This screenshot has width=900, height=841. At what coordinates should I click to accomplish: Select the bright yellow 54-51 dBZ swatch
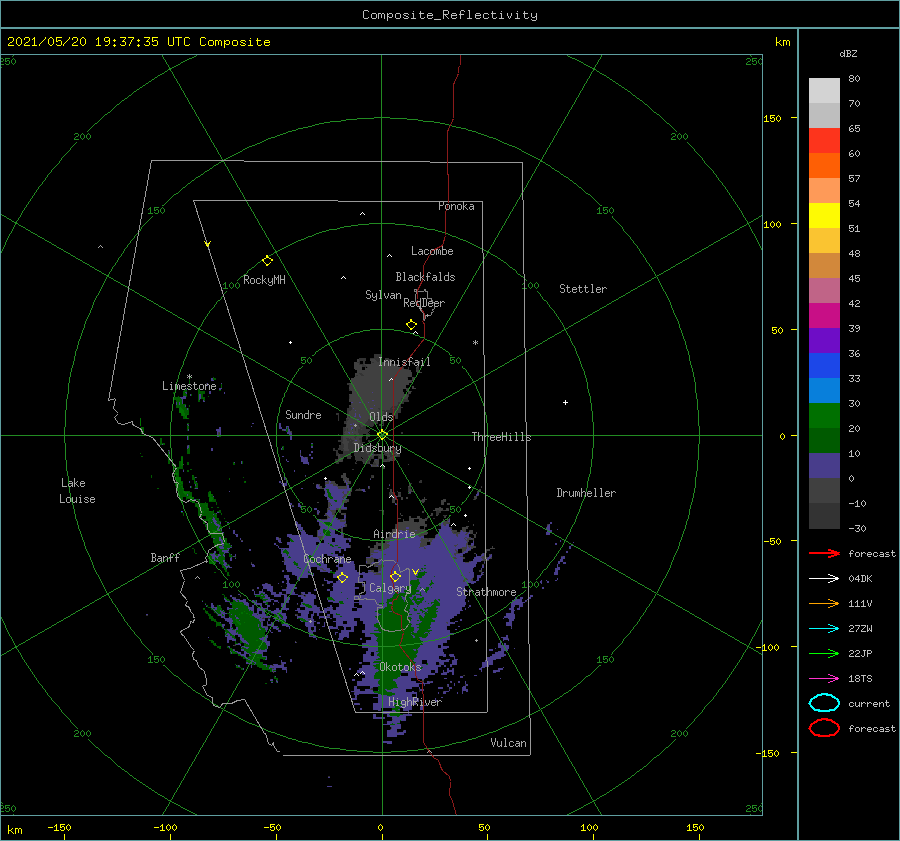824,216
